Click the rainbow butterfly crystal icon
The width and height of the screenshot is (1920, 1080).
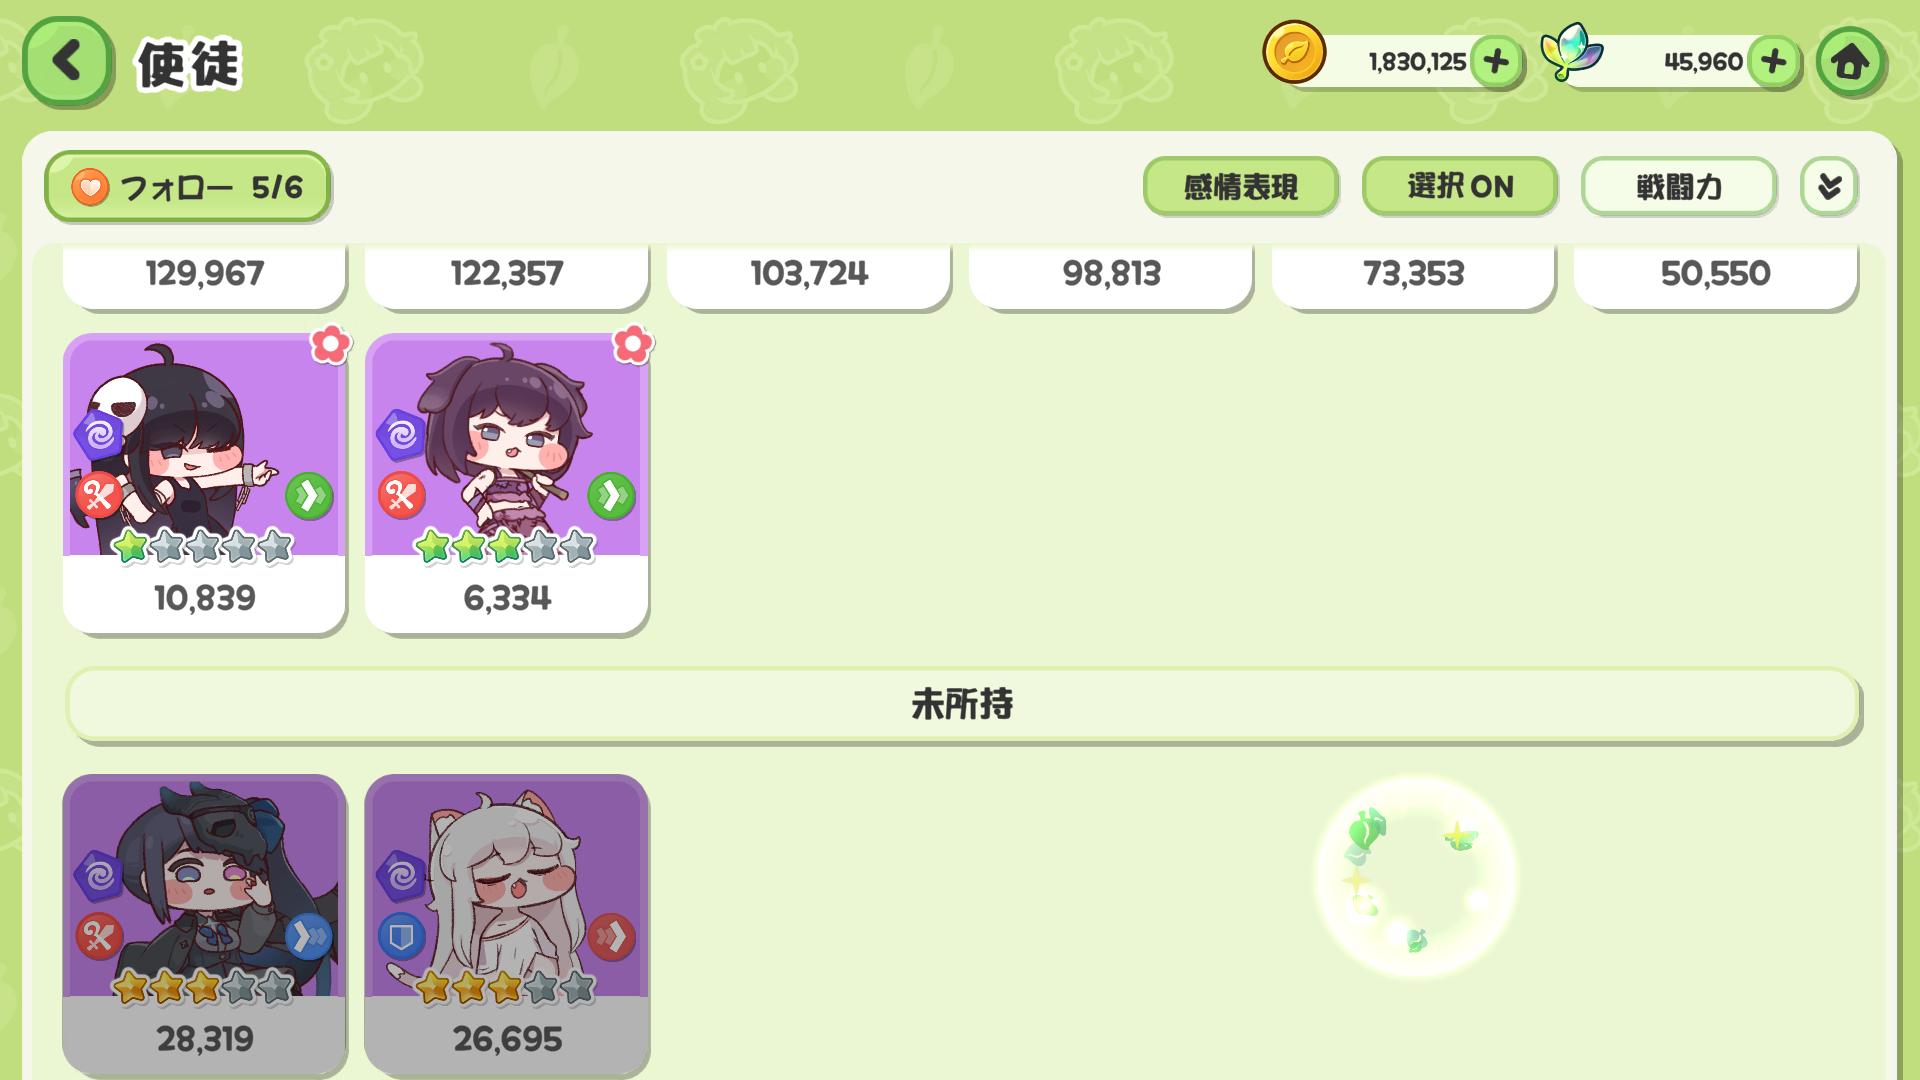coord(1570,52)
